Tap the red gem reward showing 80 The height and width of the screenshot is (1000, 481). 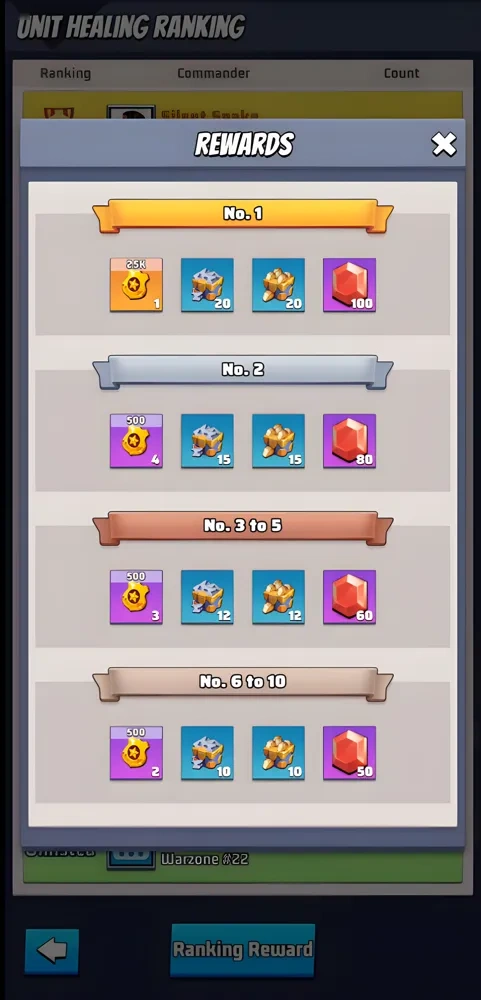pyautogui.click(x=350, y=441)
